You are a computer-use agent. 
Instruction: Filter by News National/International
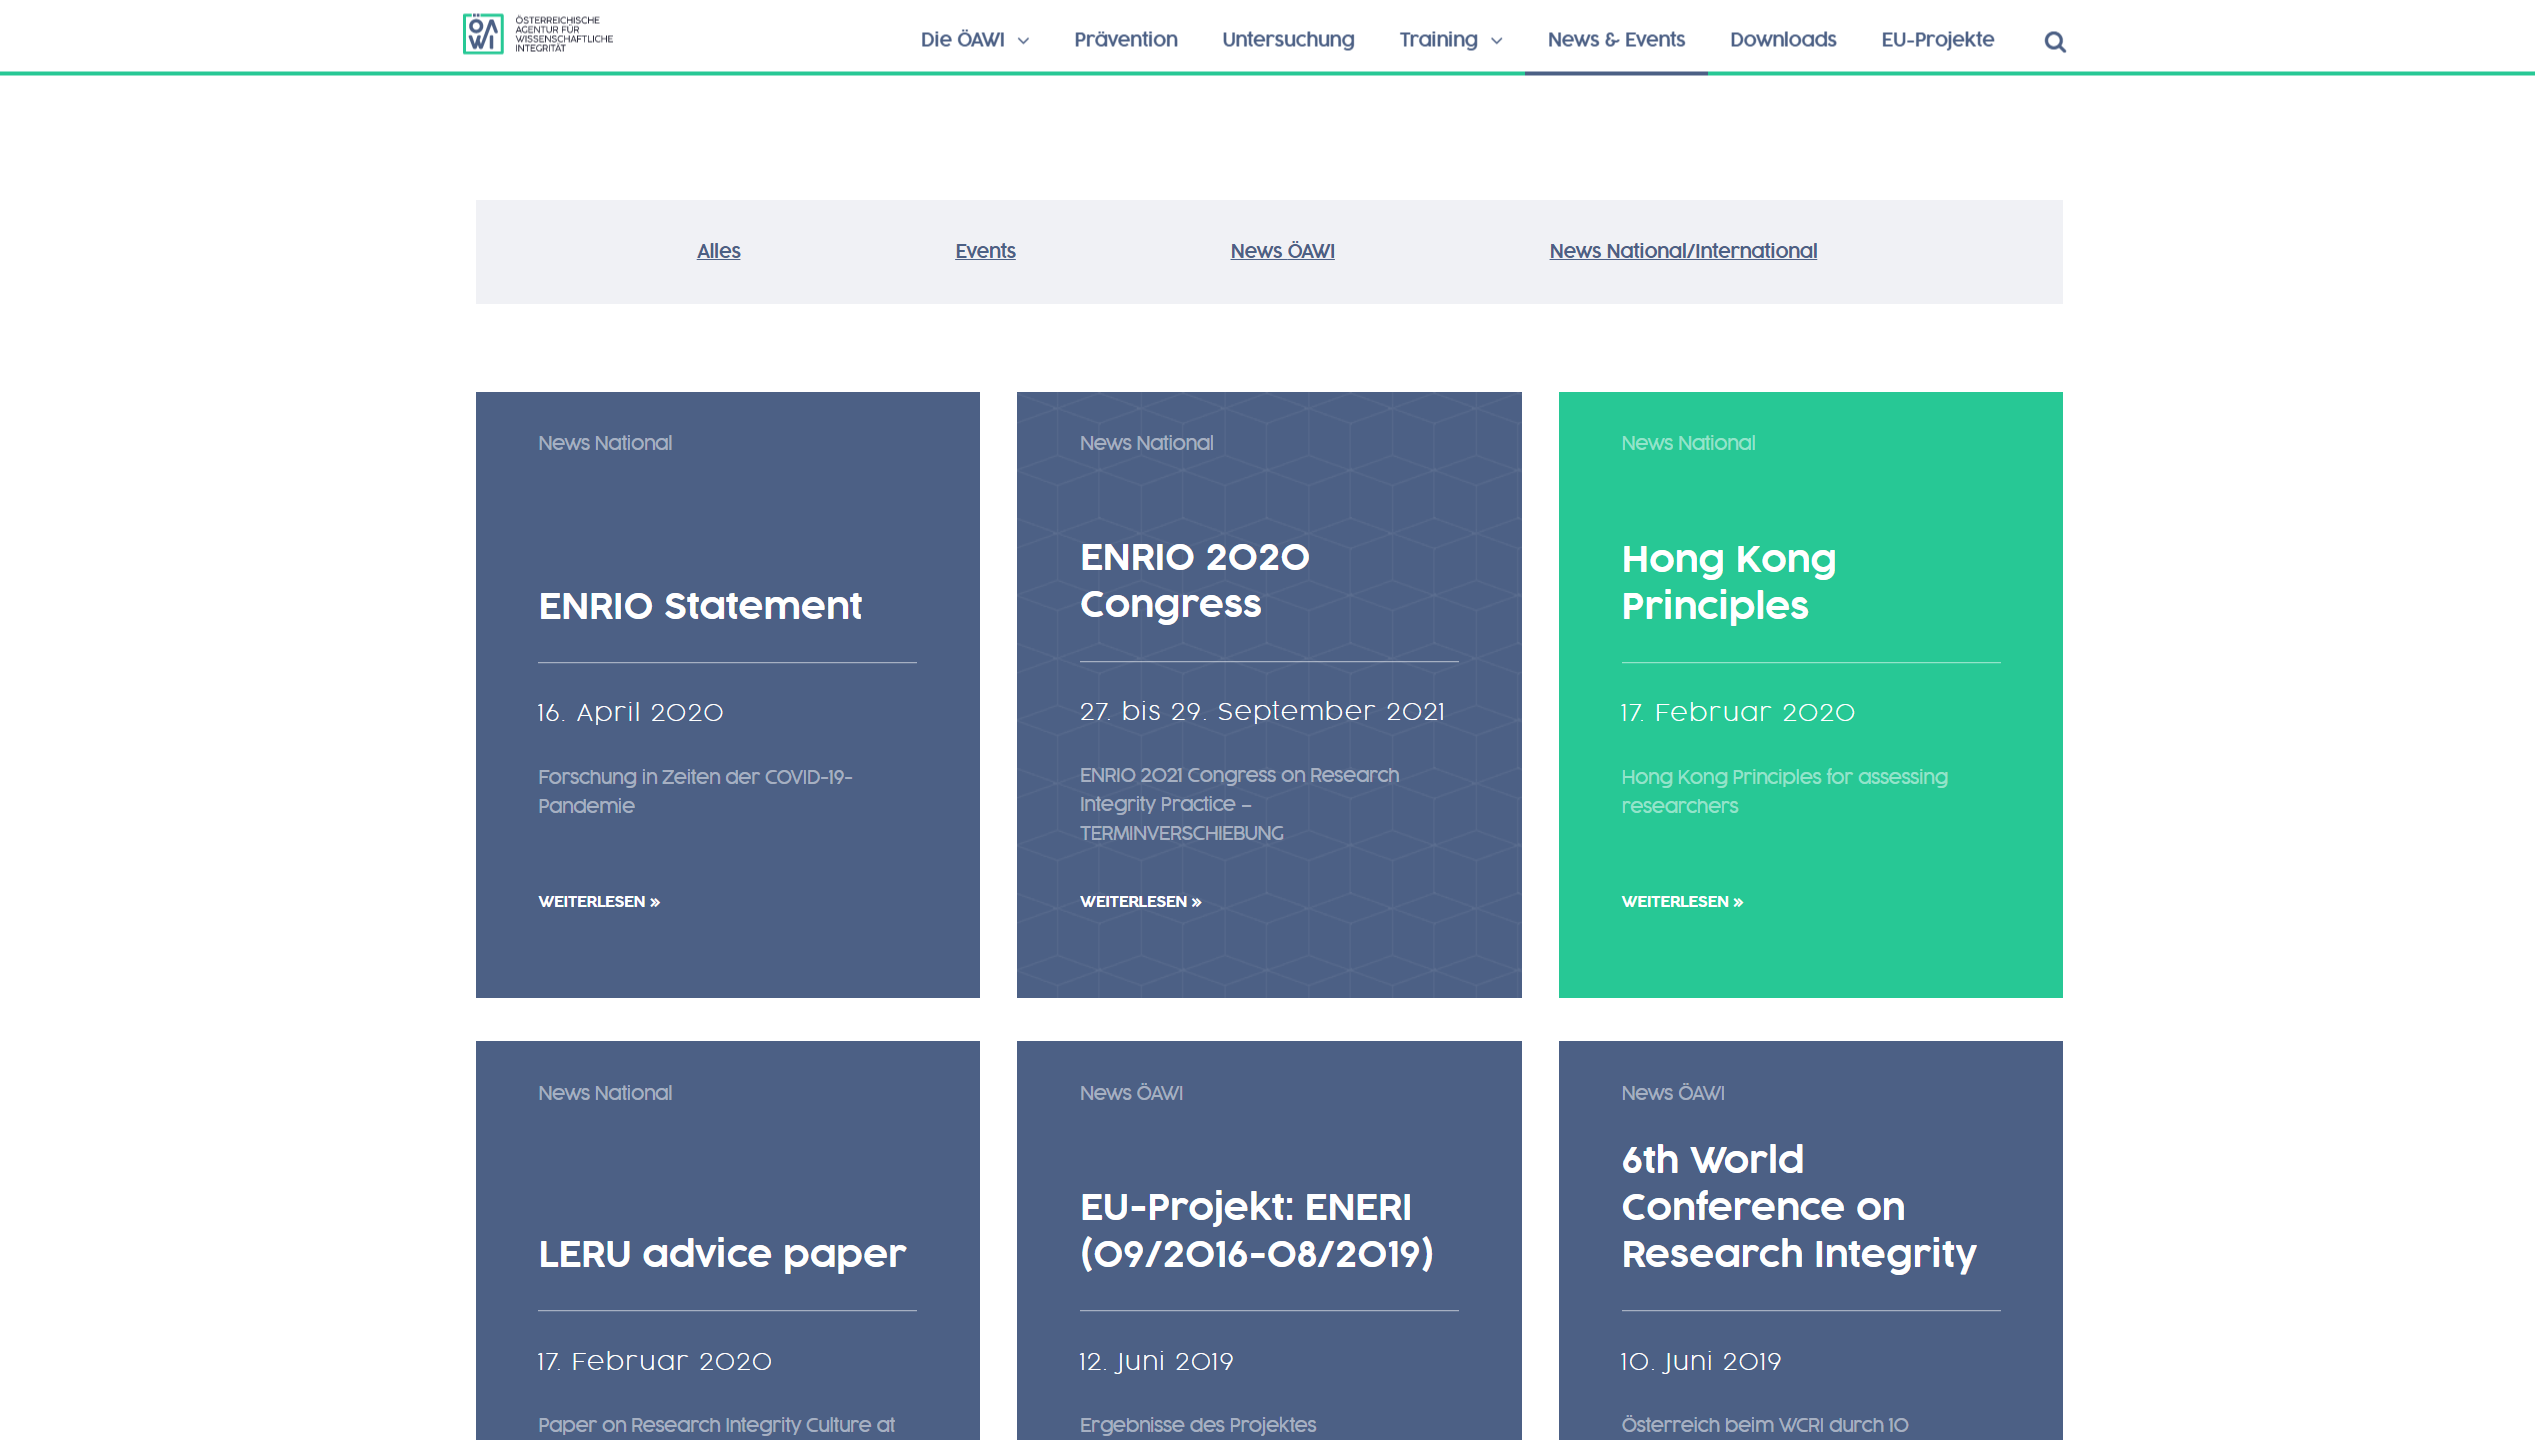click(1683, 251)
